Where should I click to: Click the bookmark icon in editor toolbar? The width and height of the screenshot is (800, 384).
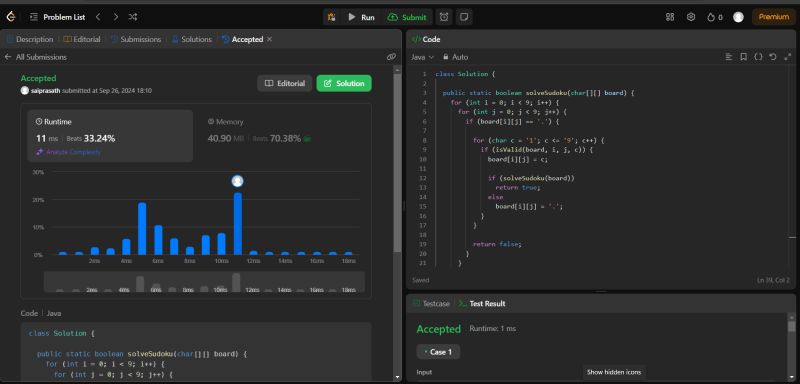coord(743,57)
